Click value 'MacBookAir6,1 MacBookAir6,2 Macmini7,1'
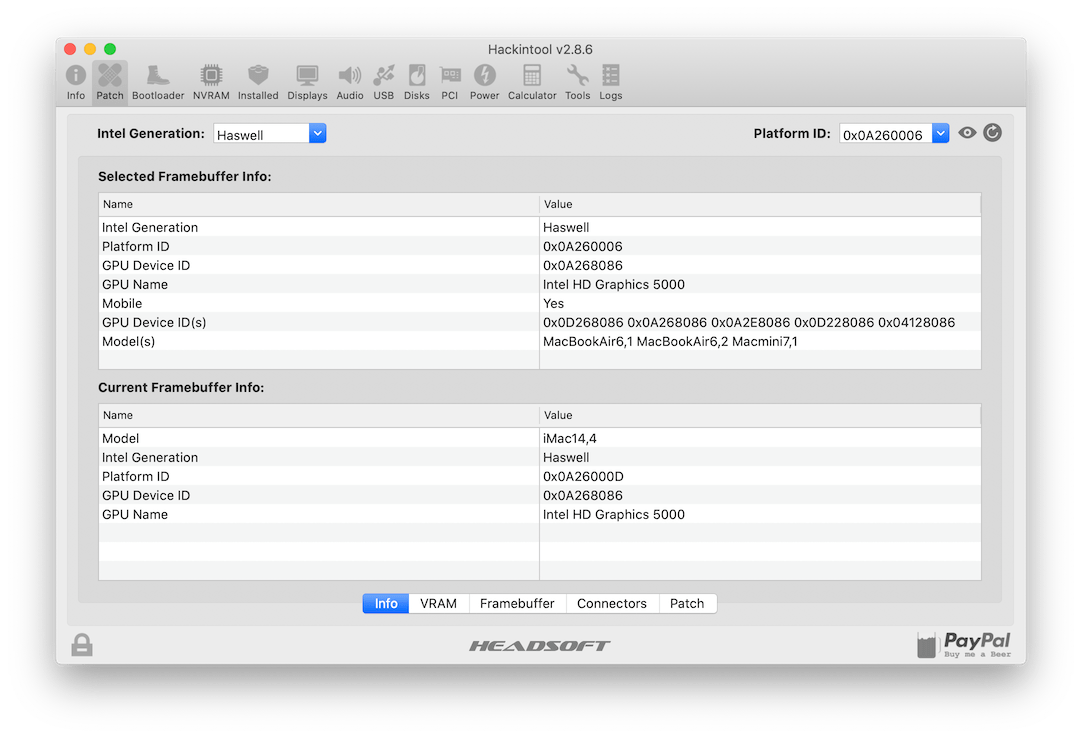 [670, 341]
